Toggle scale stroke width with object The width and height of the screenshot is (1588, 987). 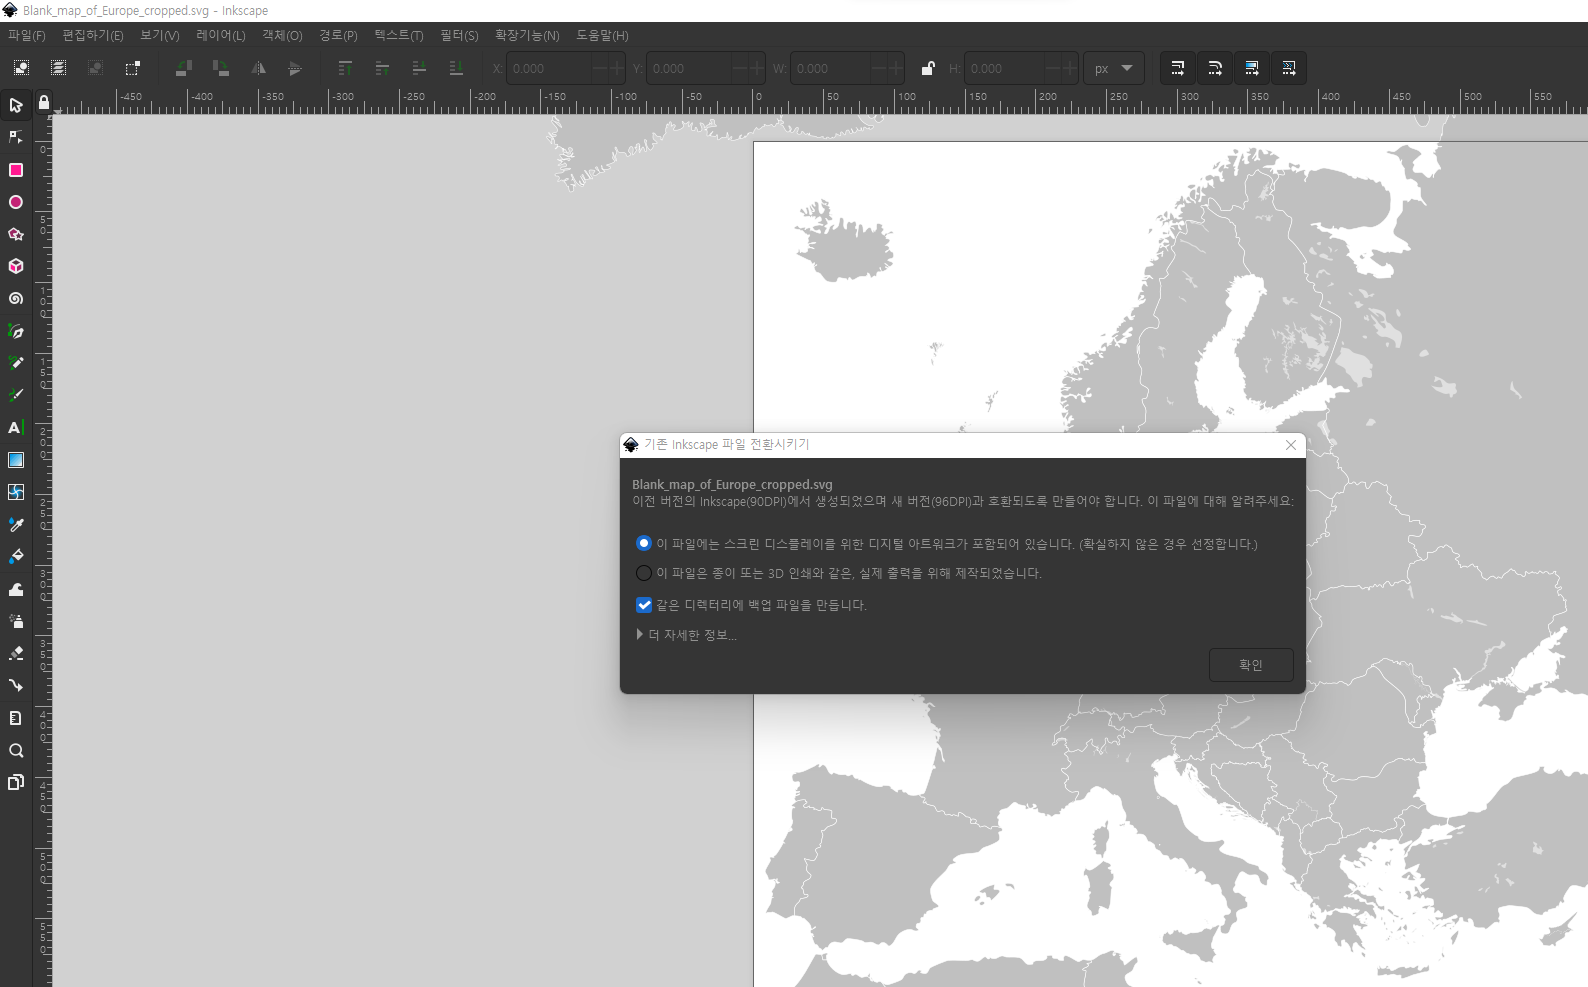click(x=1178, y=68)
